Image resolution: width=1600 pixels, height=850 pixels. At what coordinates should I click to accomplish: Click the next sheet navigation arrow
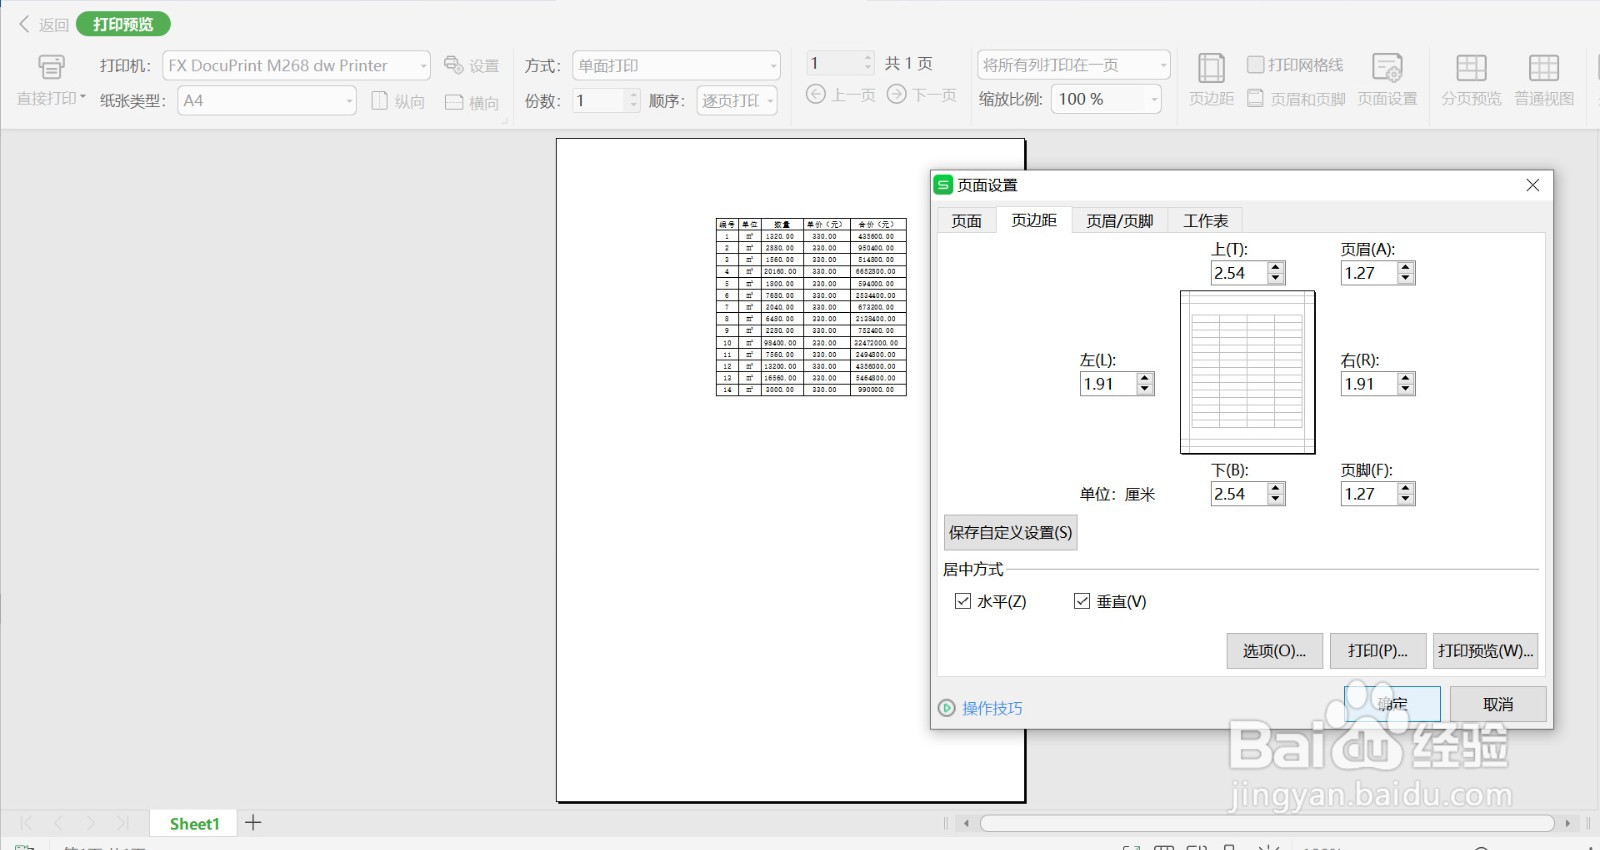[x=90, y=823]
